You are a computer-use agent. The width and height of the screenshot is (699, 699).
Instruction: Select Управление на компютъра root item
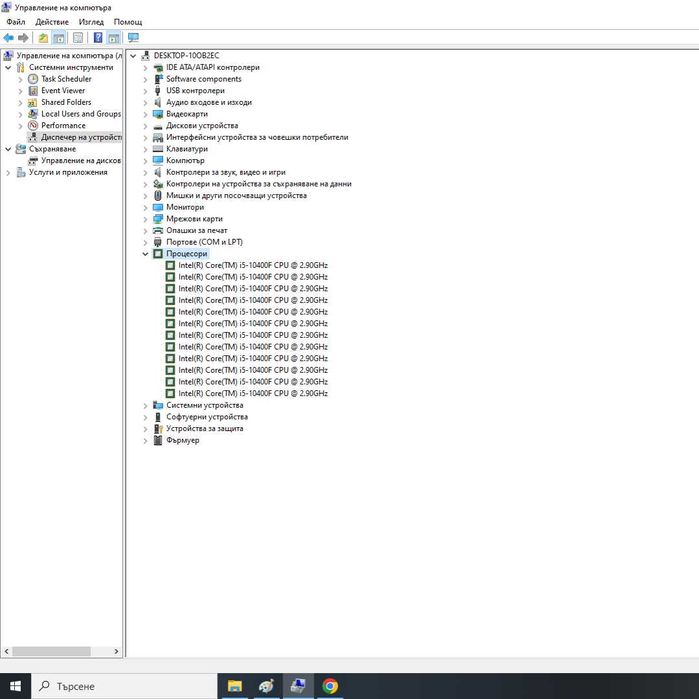(69, 56)
